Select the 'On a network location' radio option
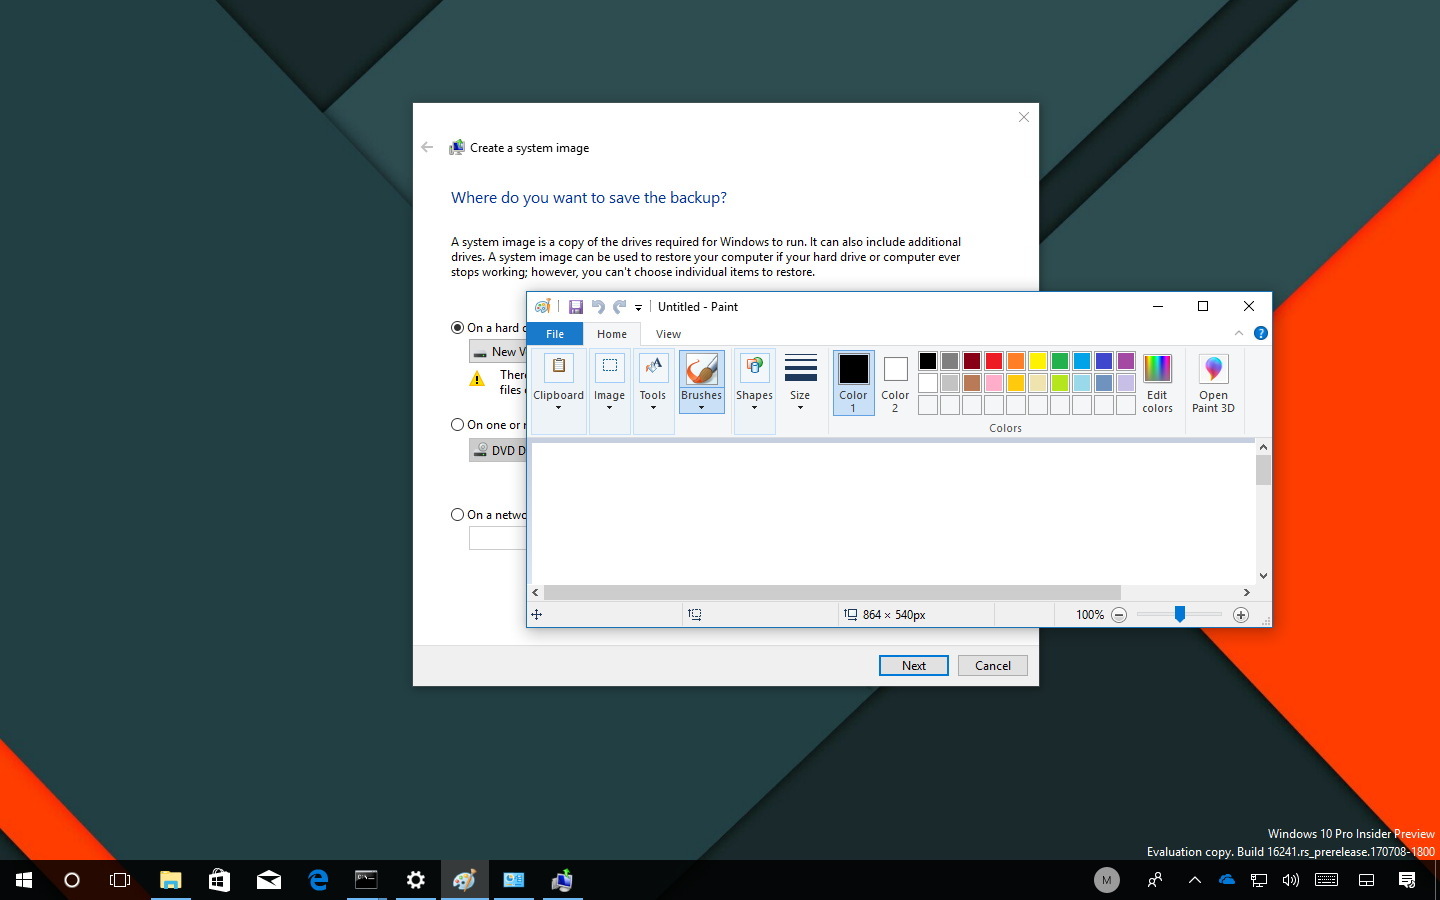 pyautogui.click(x=457, y=514)
